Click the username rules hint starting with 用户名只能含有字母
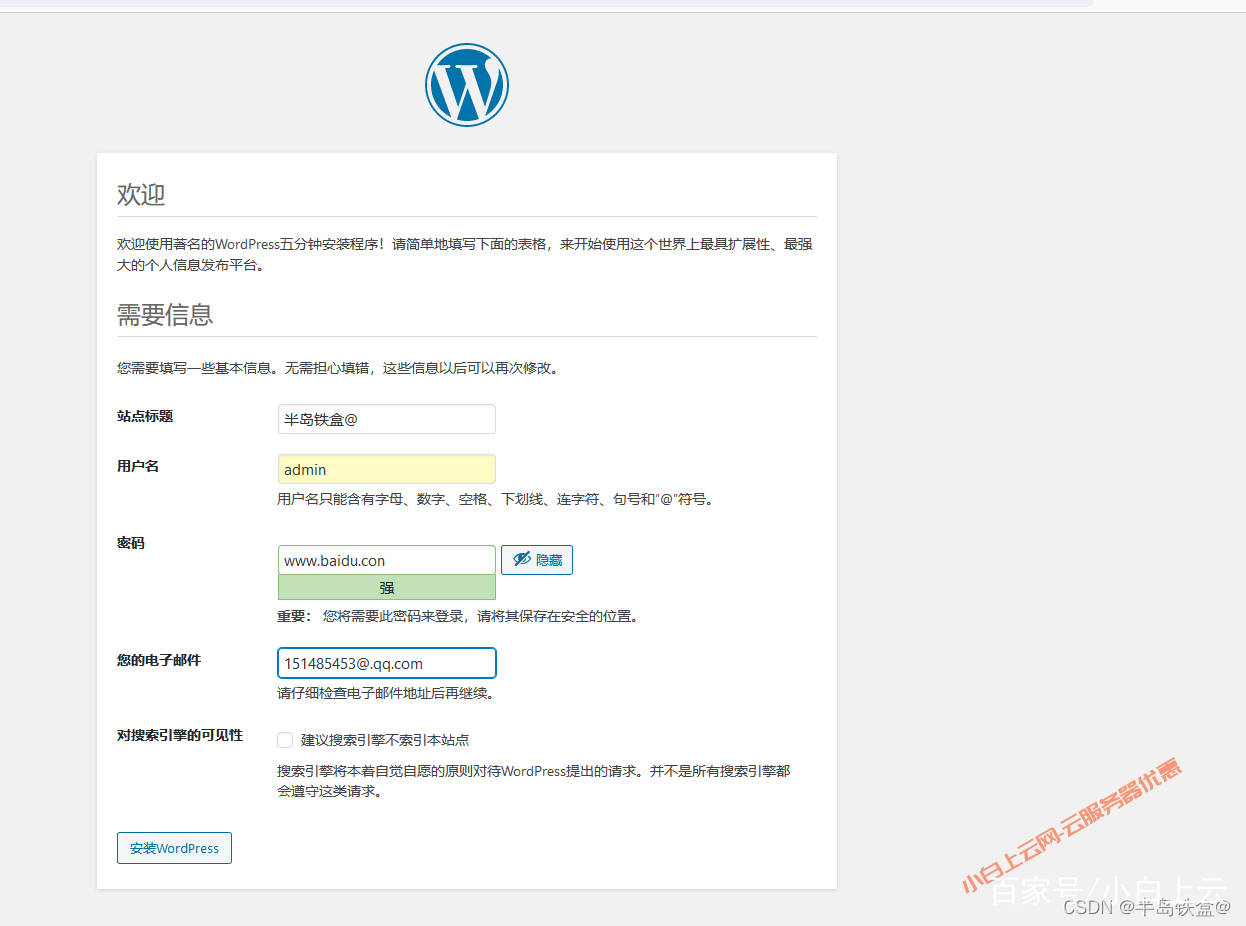The height and width of the screenshot is (926, 1246). (497, 499)
